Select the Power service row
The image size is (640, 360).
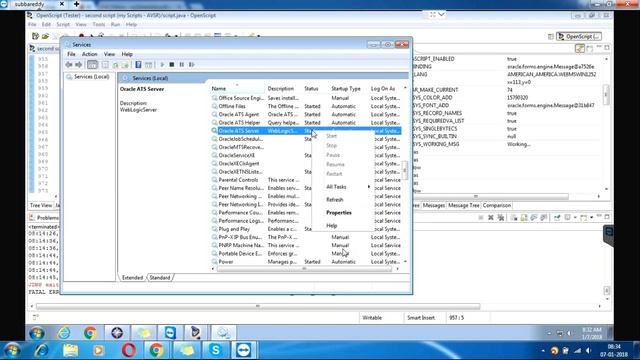(x=306, y=262)
